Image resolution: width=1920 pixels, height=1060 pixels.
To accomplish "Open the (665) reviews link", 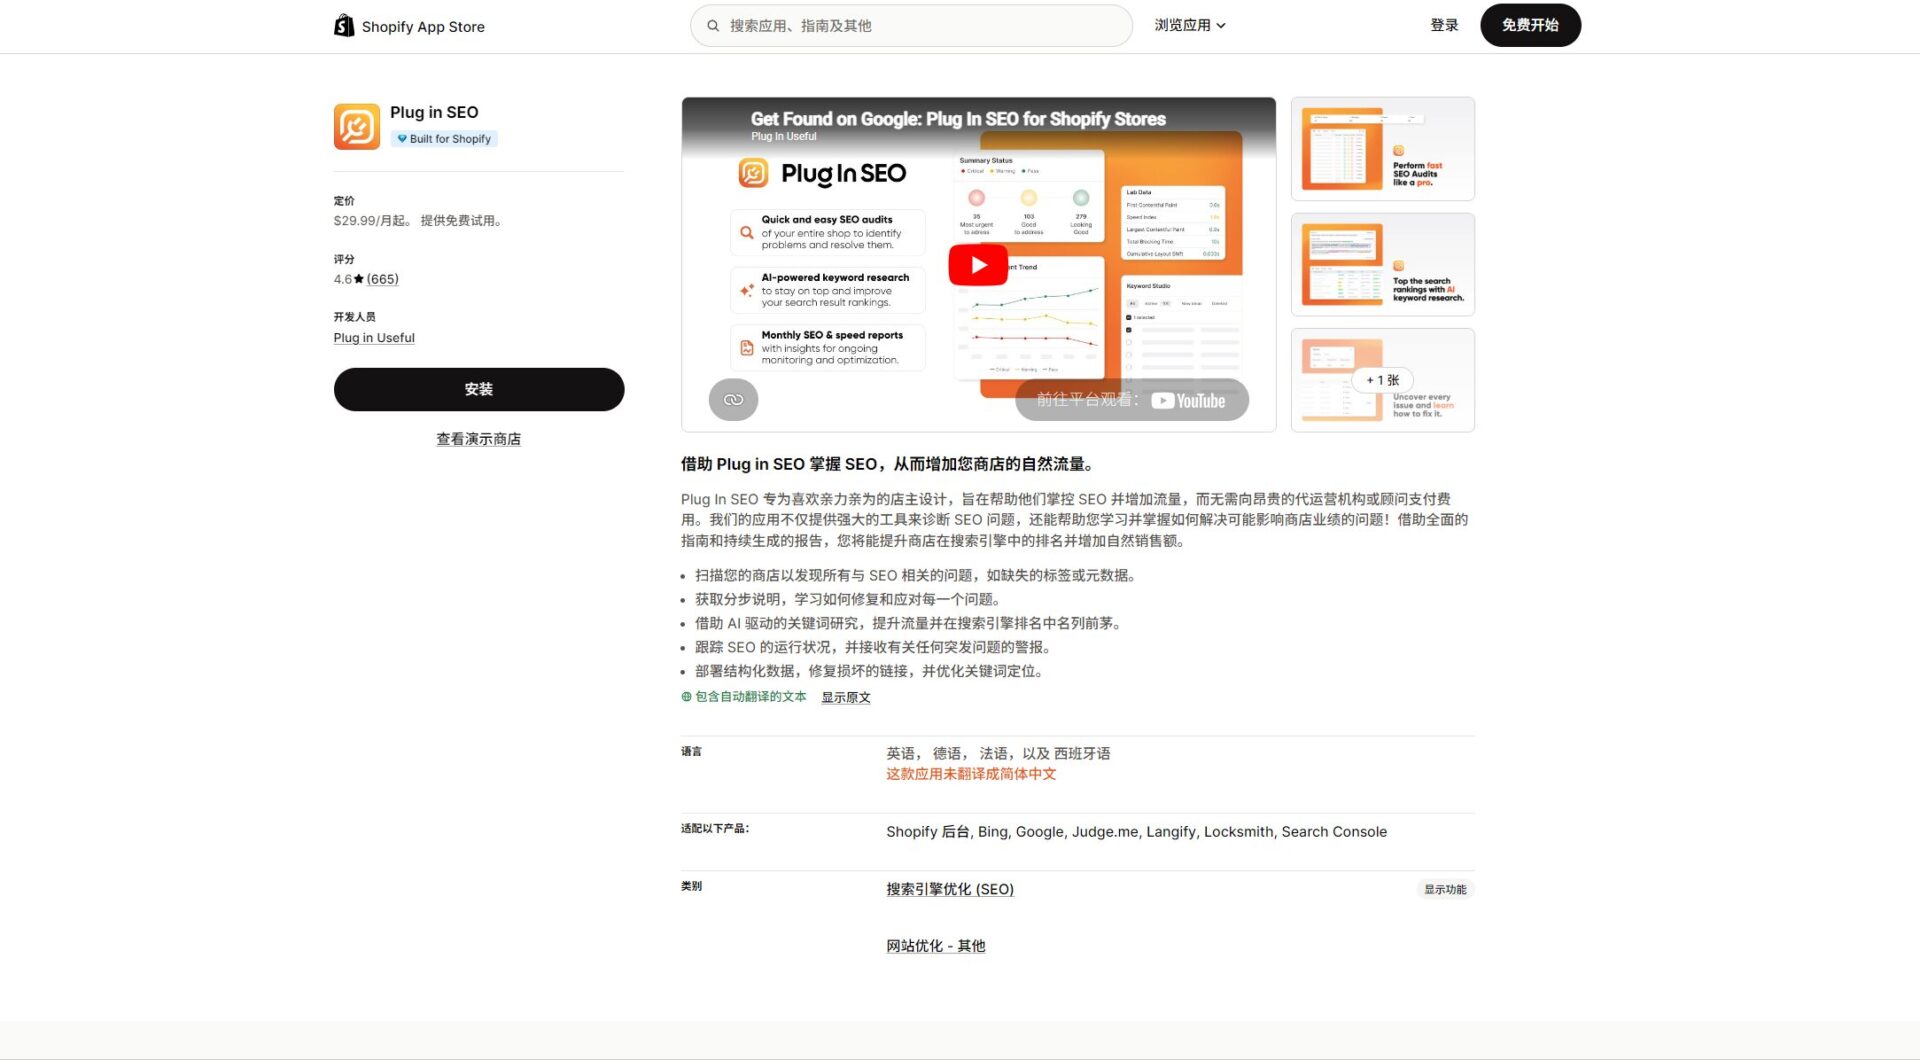I will point(383,279).
